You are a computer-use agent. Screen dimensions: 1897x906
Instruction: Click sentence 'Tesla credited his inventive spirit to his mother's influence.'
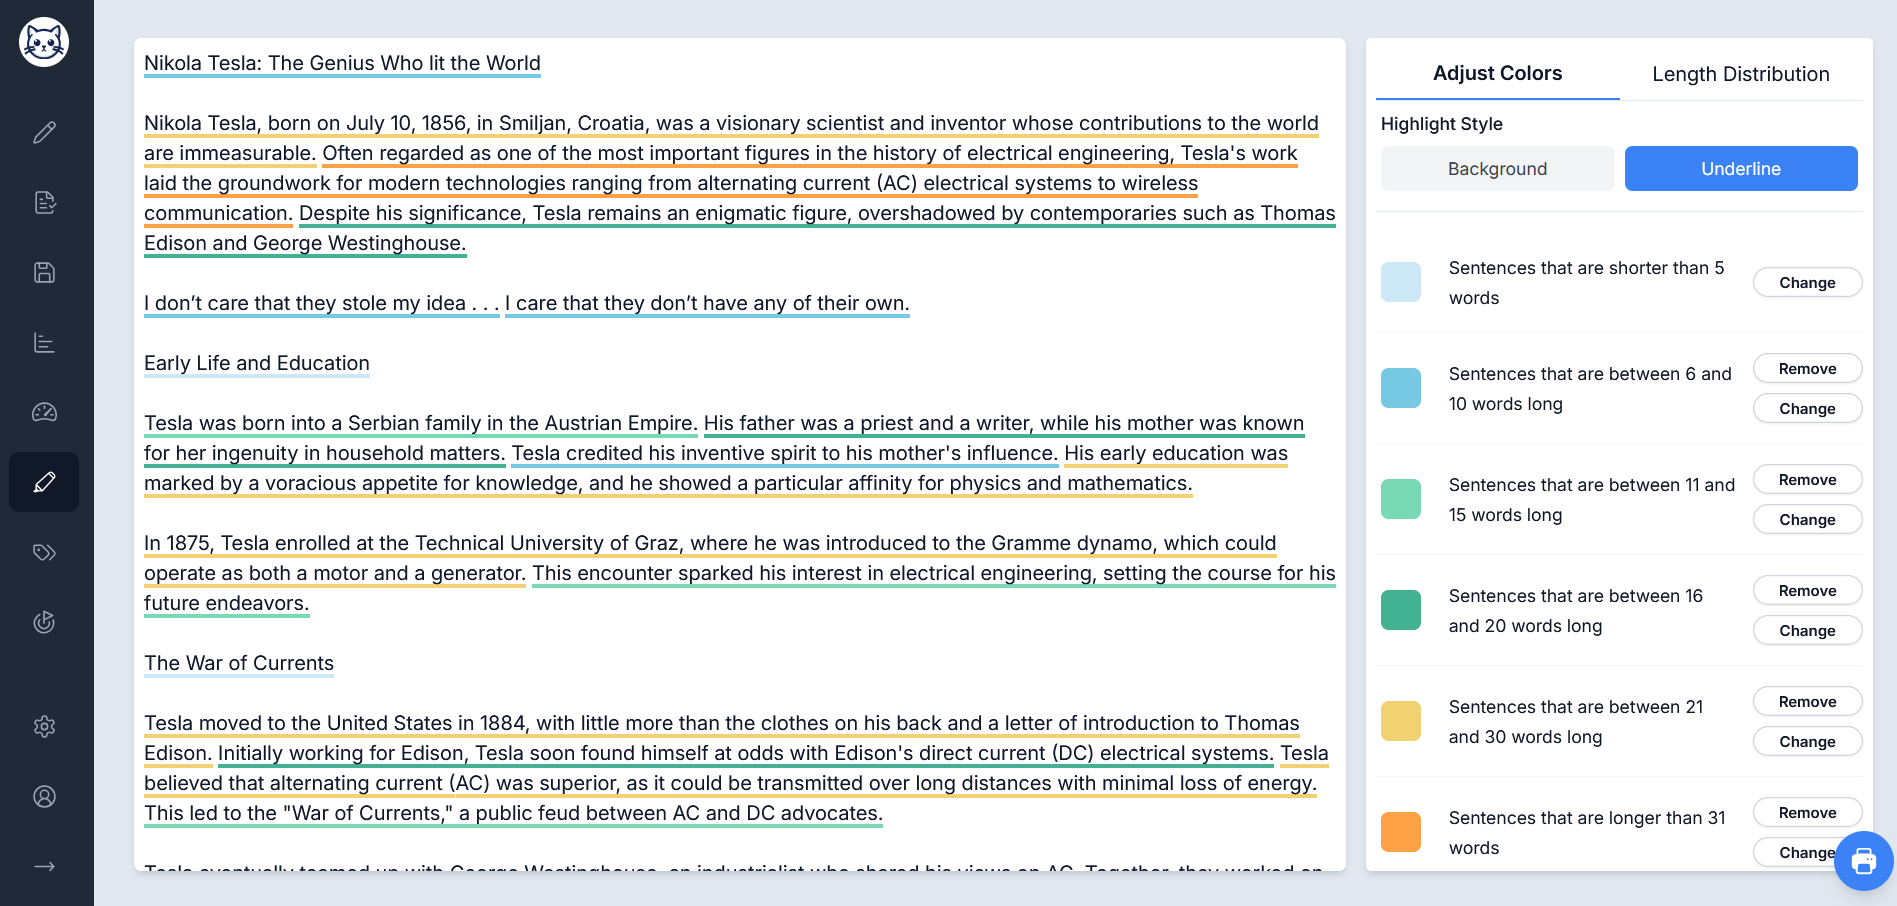click(x=784, y=453)
